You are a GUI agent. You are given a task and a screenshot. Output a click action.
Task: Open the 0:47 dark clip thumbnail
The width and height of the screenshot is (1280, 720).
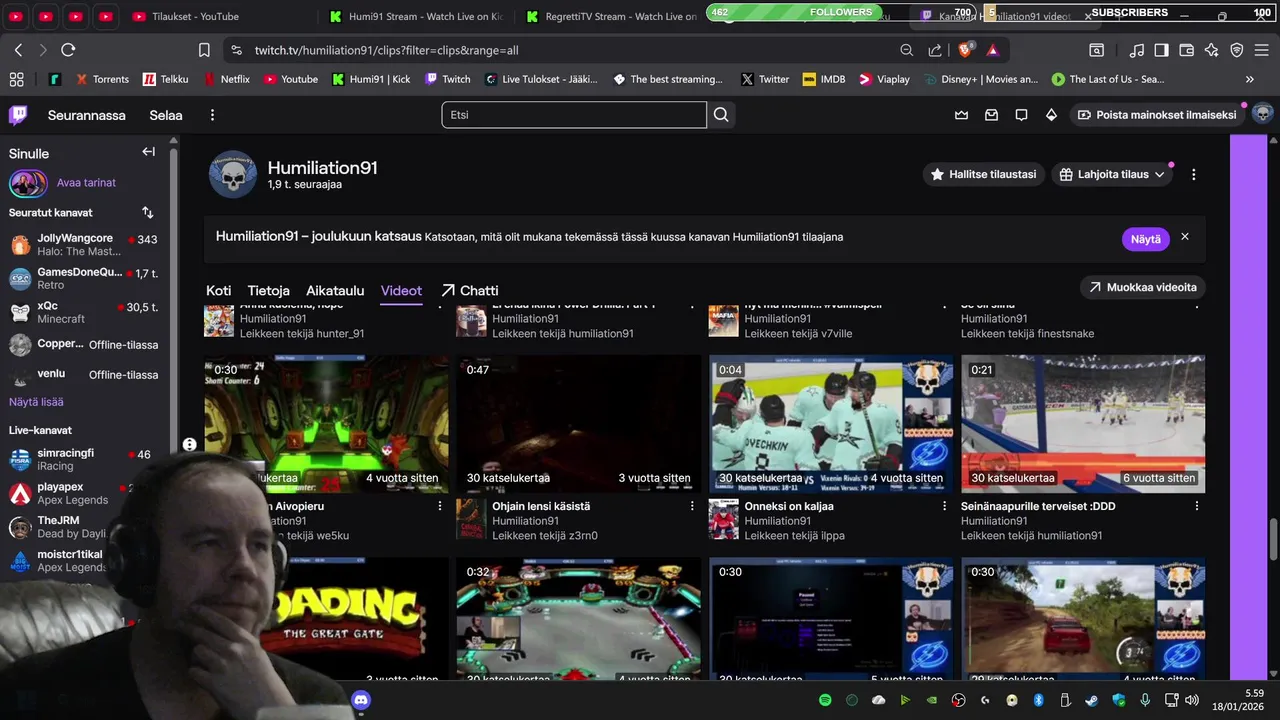579,424
